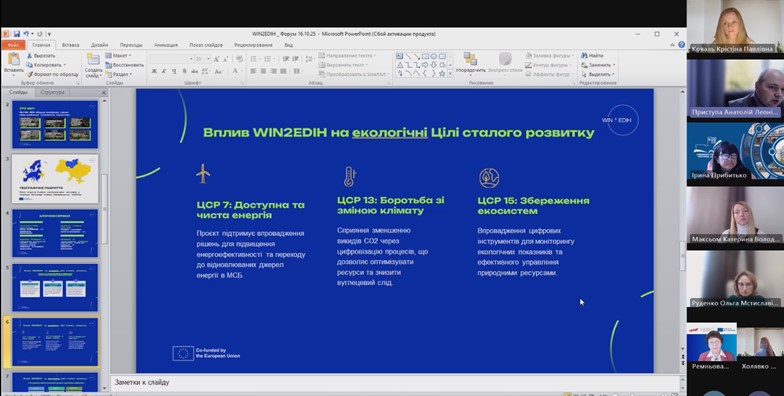Image resolution: width=784 pixels, height=396 pixels.
Task: Click the Упорядочить arrange icon
Action: pos(470,59)
